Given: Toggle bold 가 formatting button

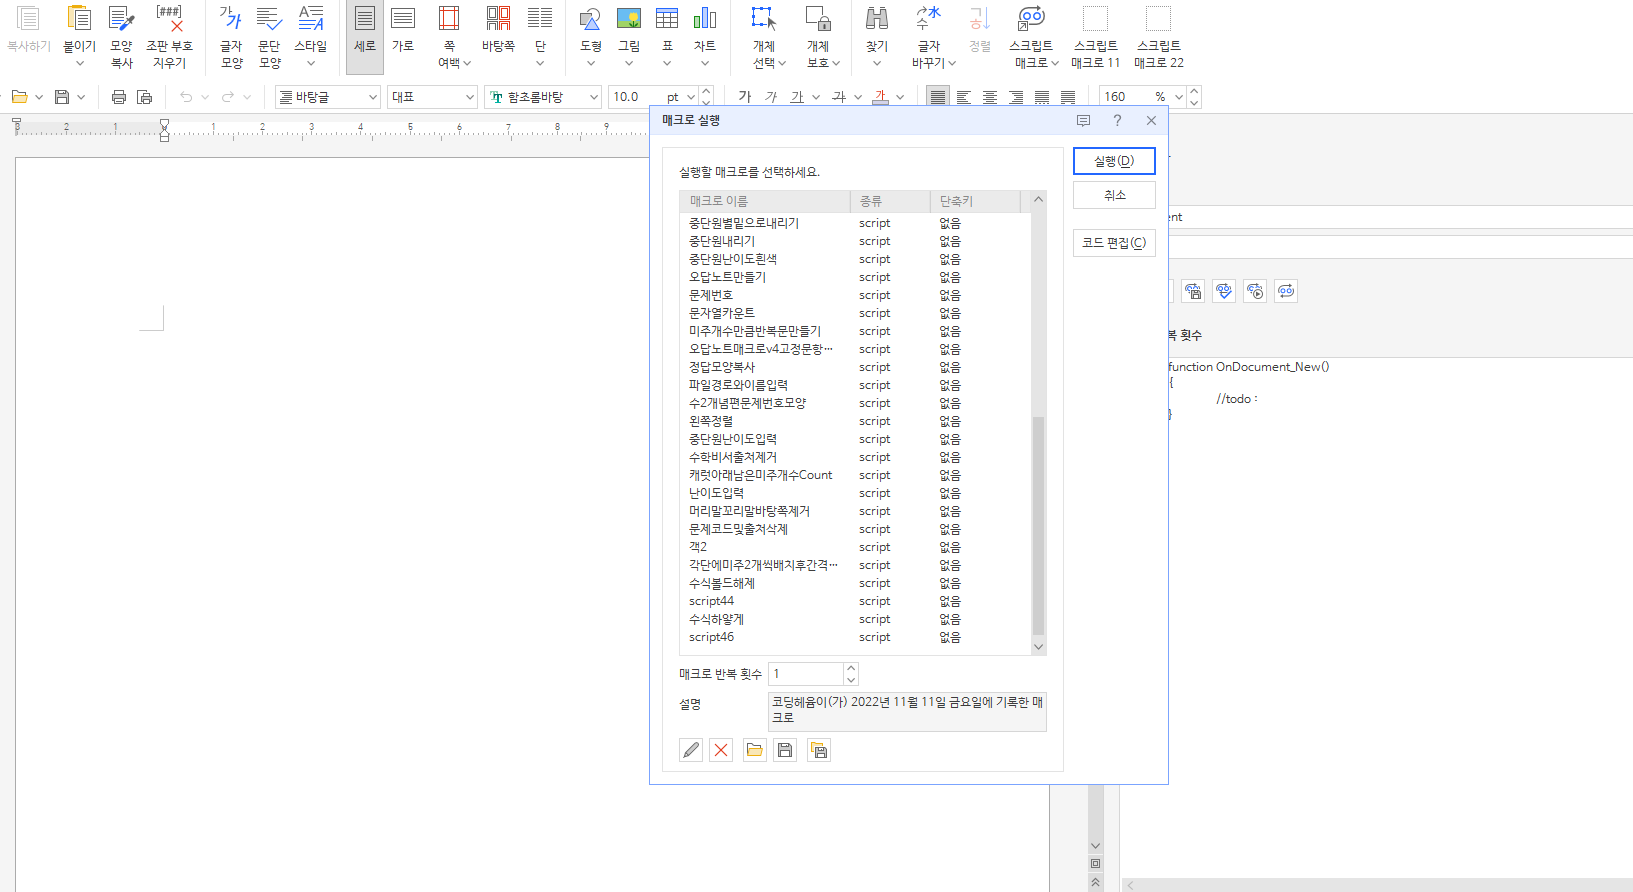Looking at the screenshot, I should click(x=745, y=97).
